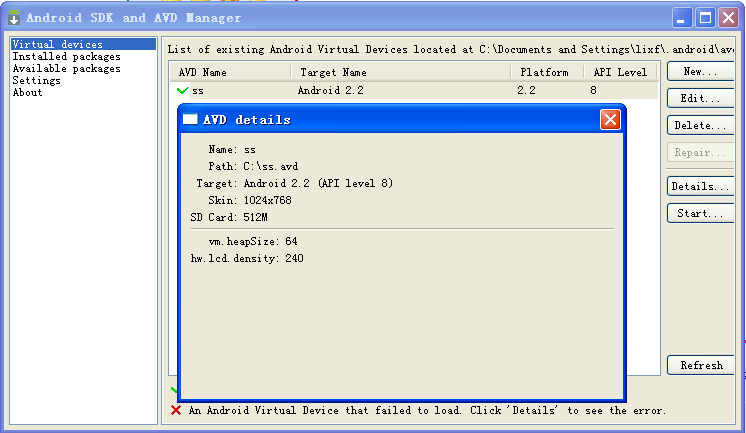This screenshot has width=746, height=433.
Task: Click green checkmark icon beside ss AVD
Action: tap(182, 90)
